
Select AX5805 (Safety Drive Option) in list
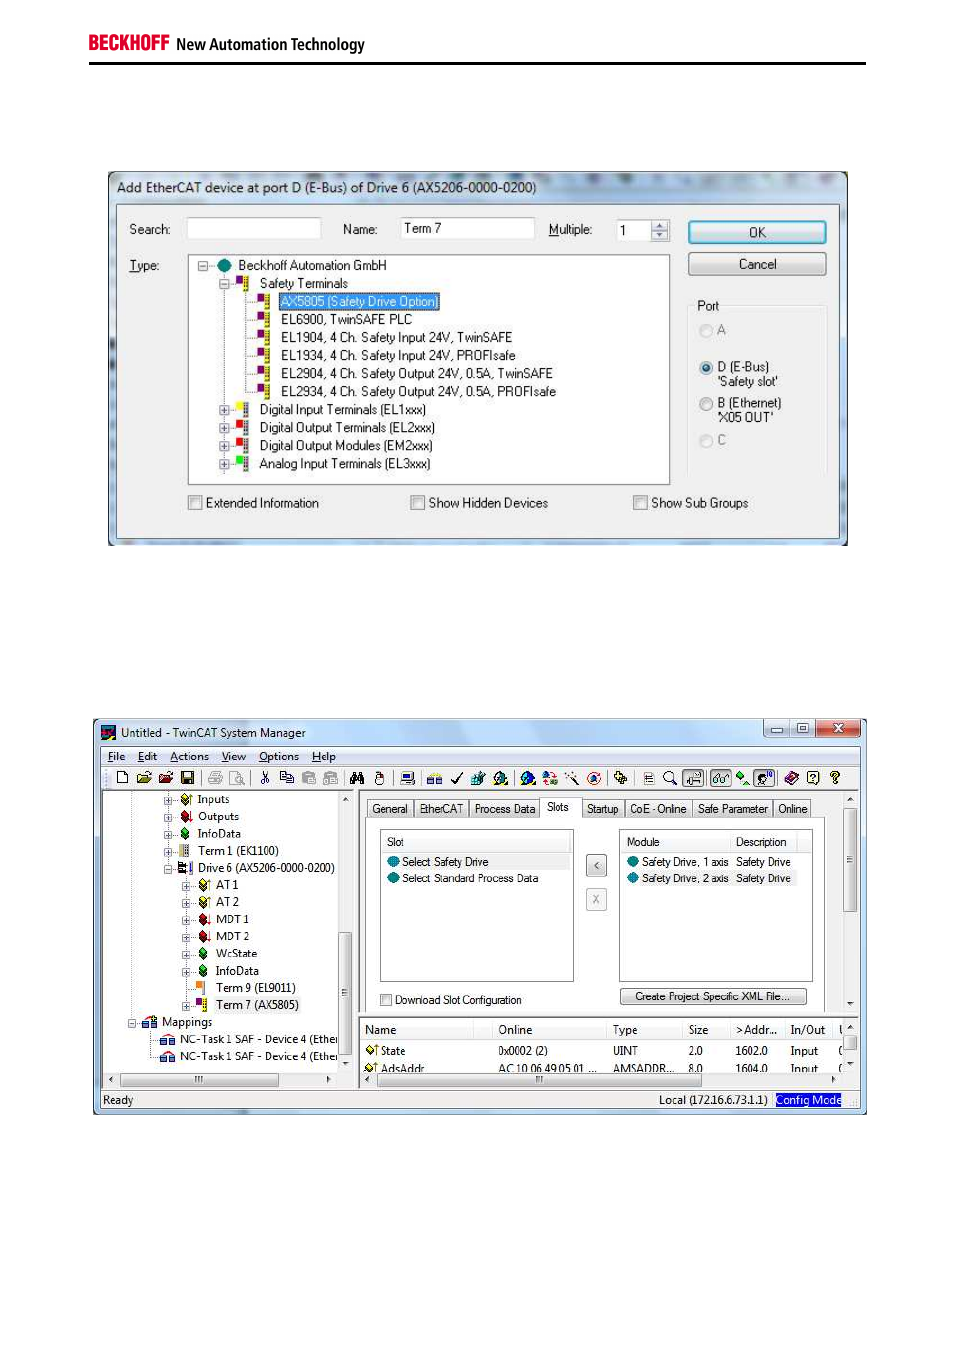359,302
